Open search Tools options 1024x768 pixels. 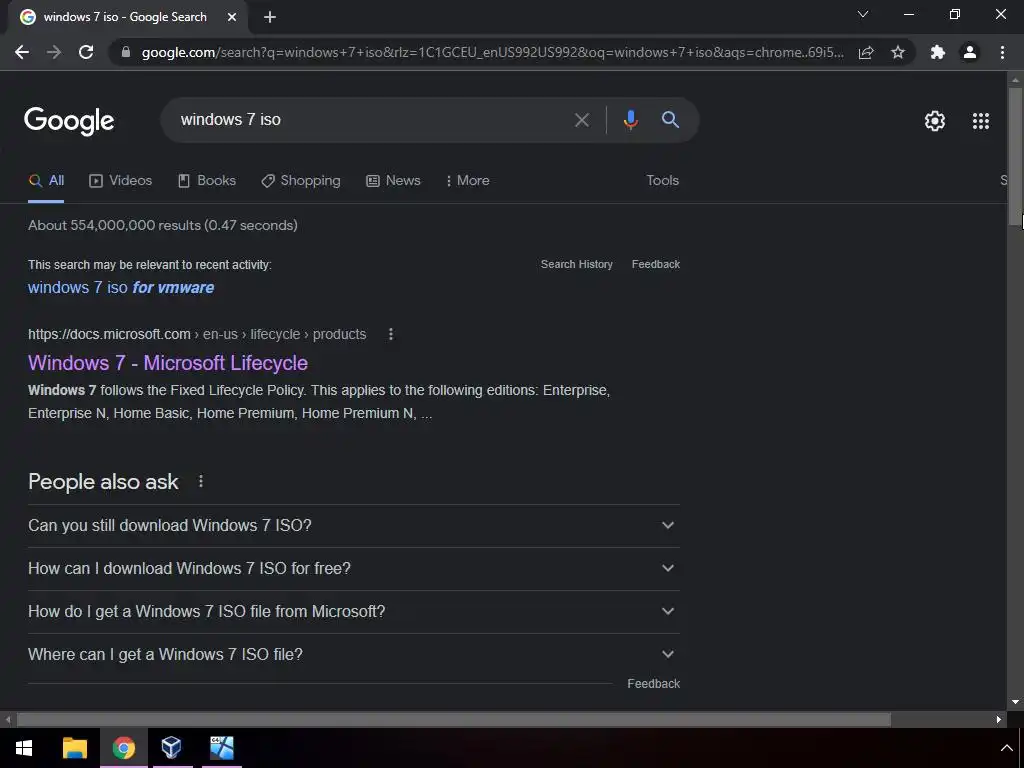pos(663,181)
